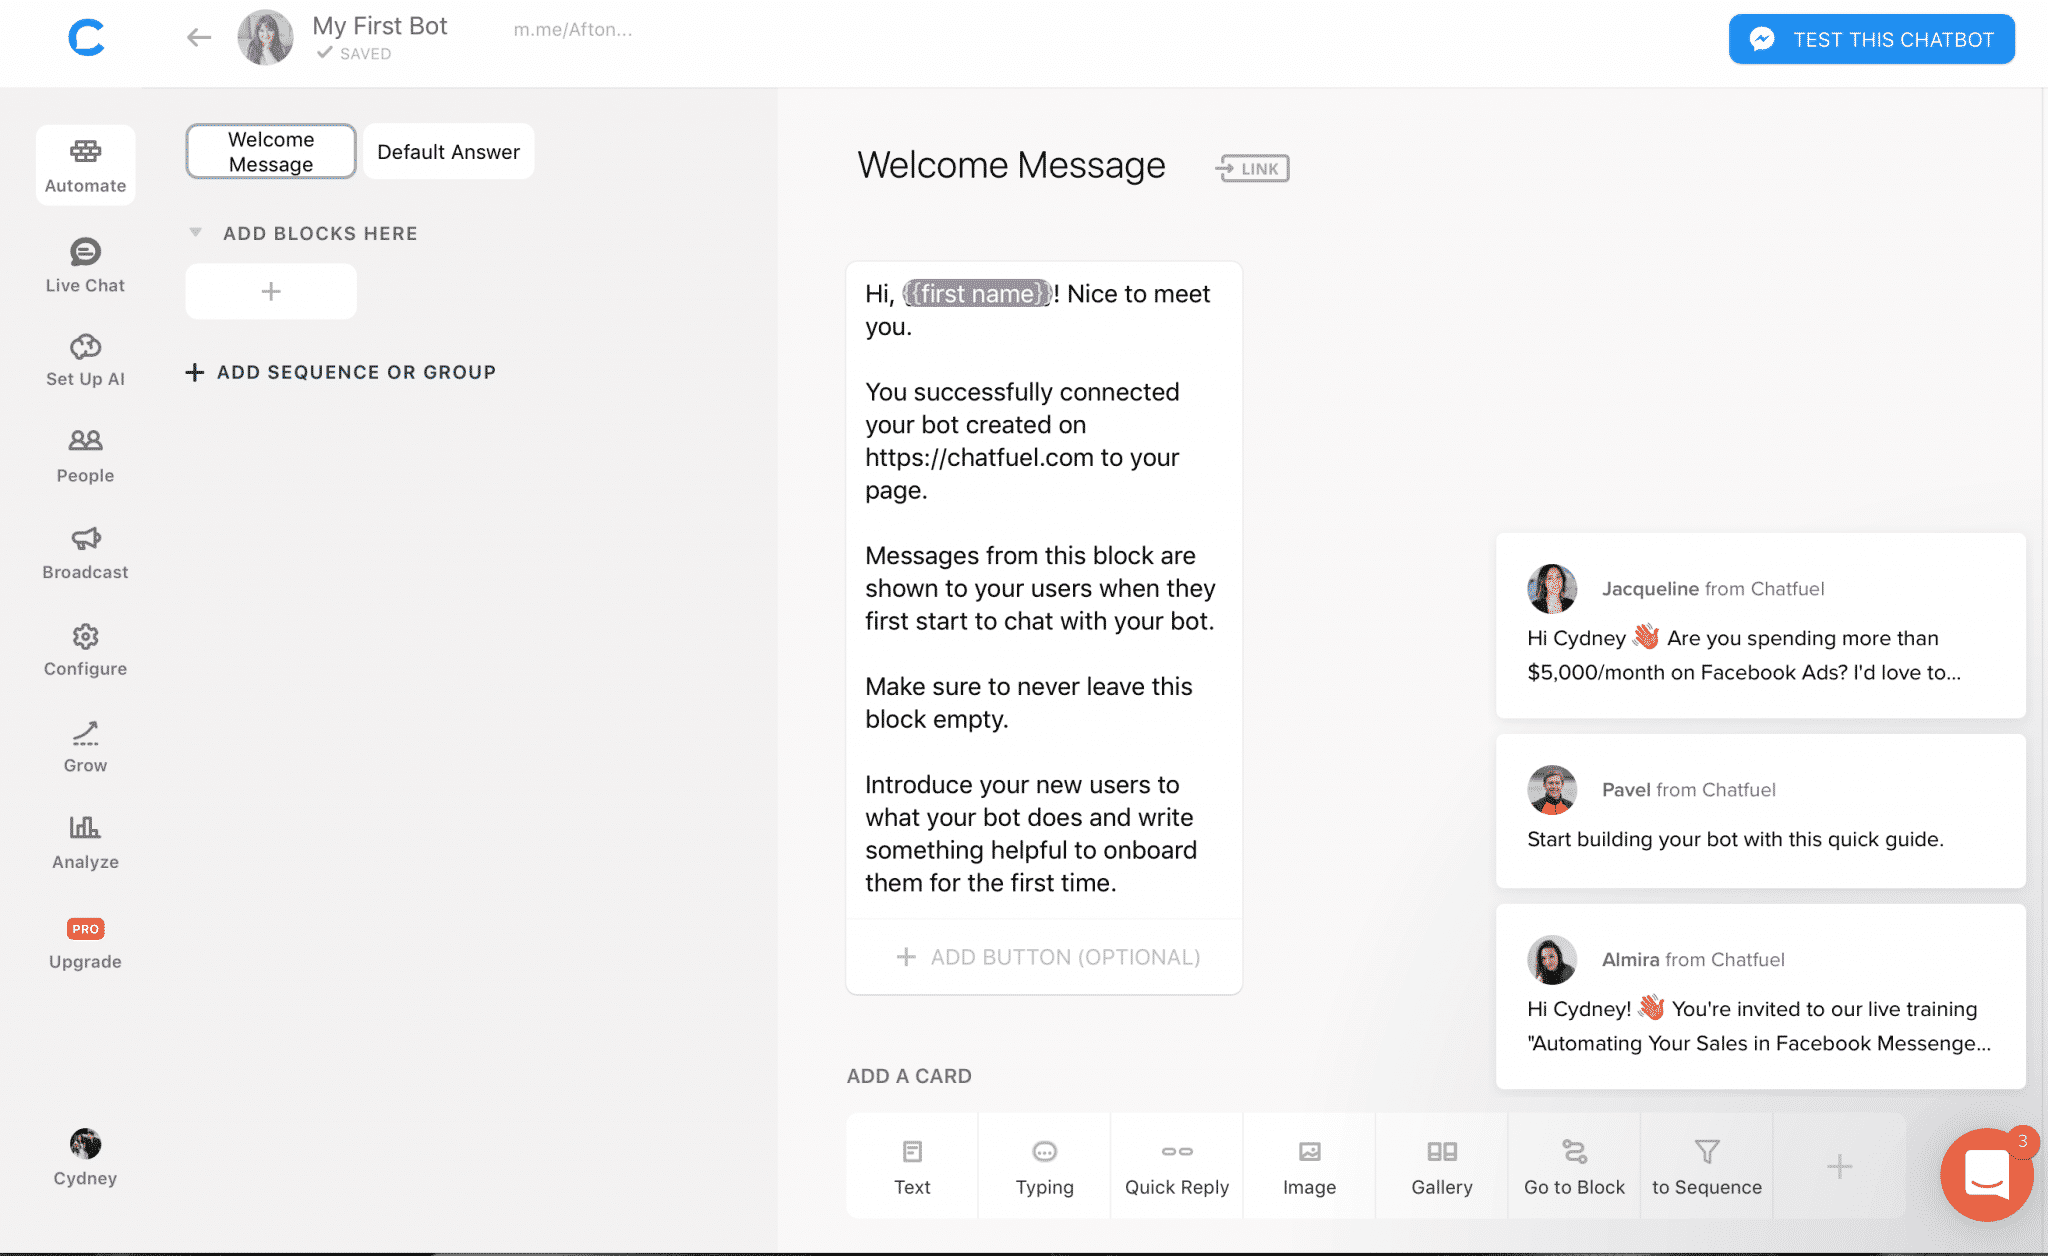Image resolution: width=2048 pixels, height=1256 pixels.
Task: Click Jacqueline's avatar in notification
Action: [1552, 589]
